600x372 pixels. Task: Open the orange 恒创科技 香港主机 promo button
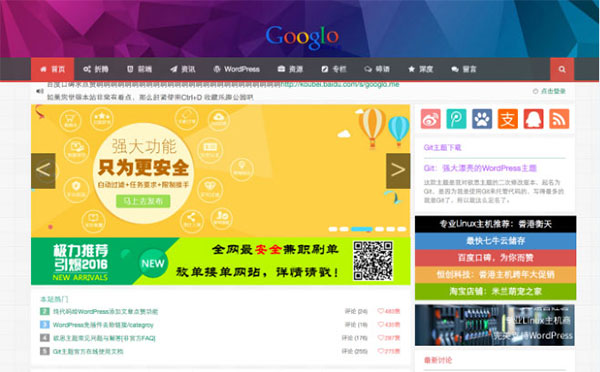click(496, 274)
